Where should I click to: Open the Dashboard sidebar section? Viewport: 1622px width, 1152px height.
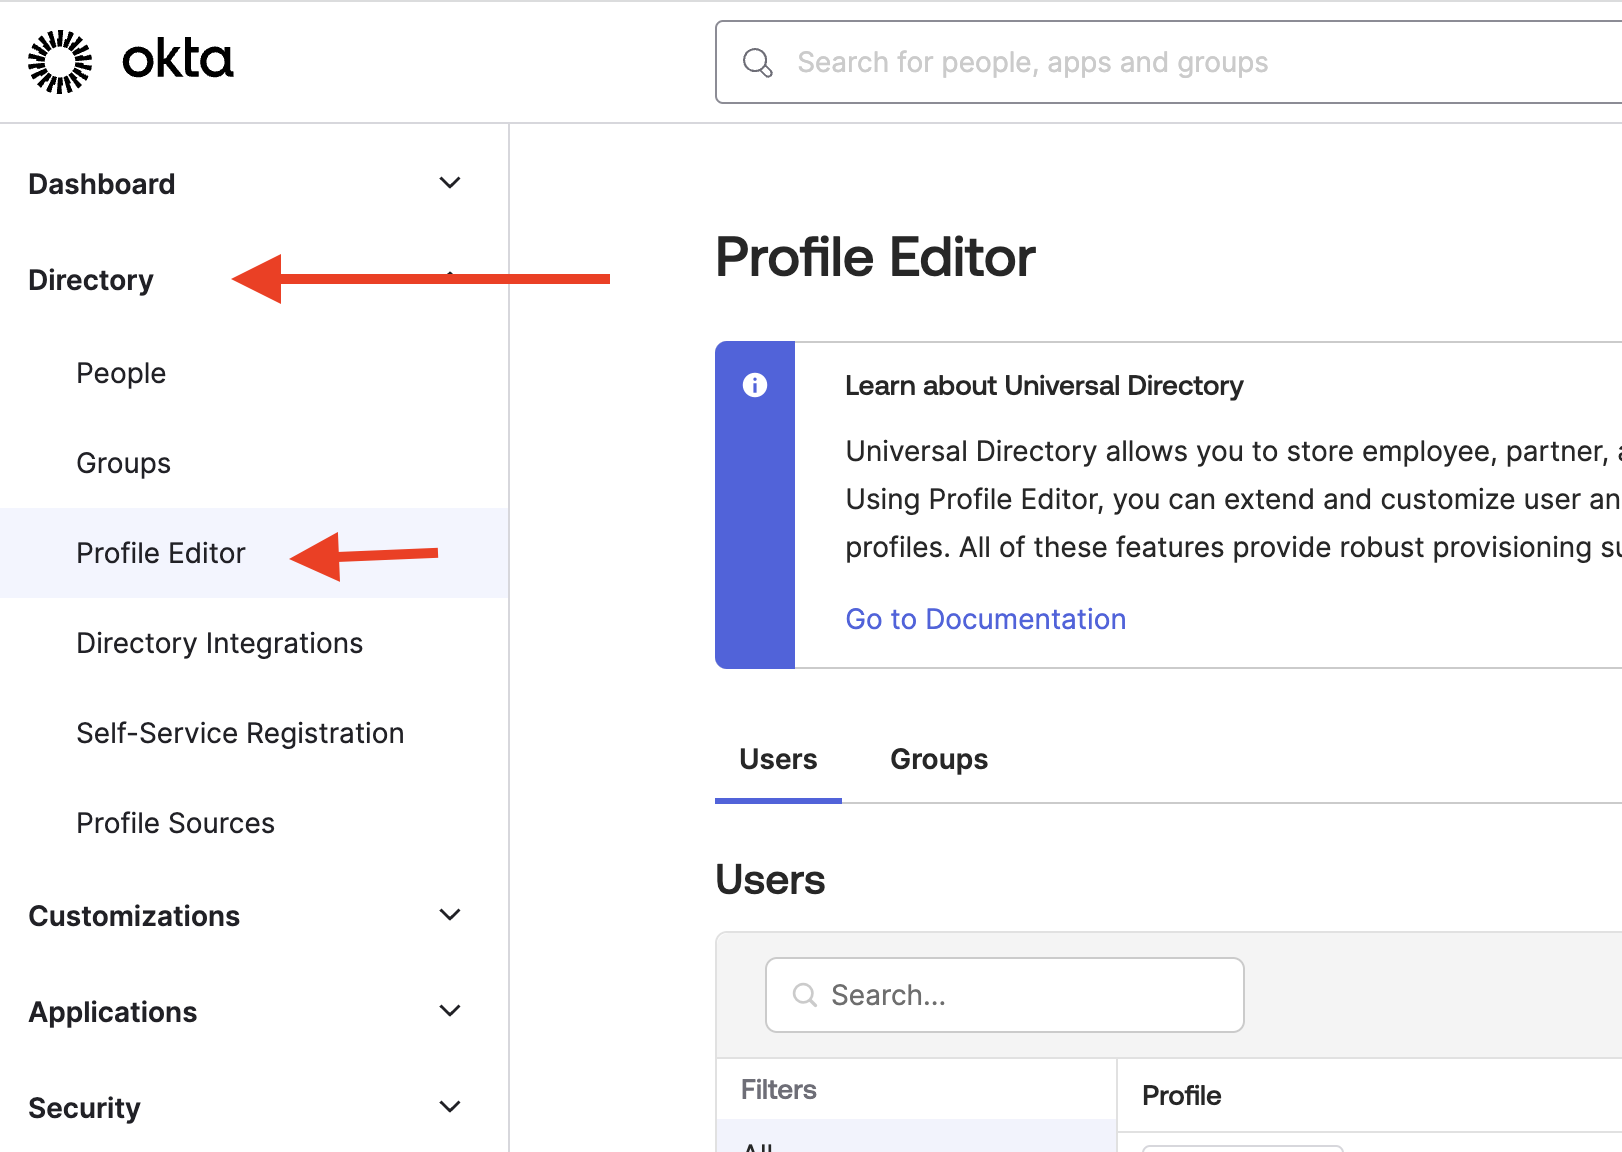tap(102, 184)
